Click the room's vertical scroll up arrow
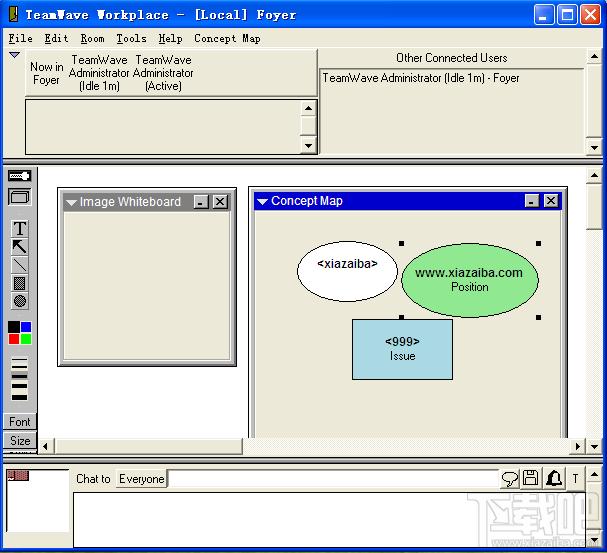This screenshot has width=607, height=553. (x=594, y=175)
